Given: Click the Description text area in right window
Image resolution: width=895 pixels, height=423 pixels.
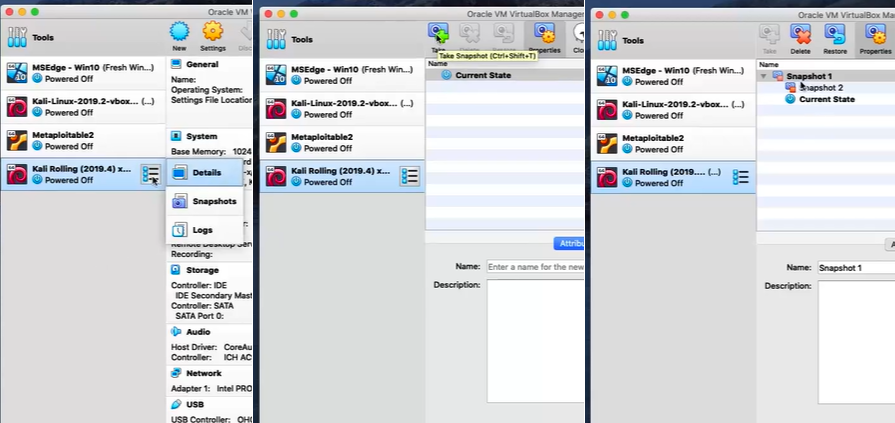Looking at the screenshot, I should point(856,342).
